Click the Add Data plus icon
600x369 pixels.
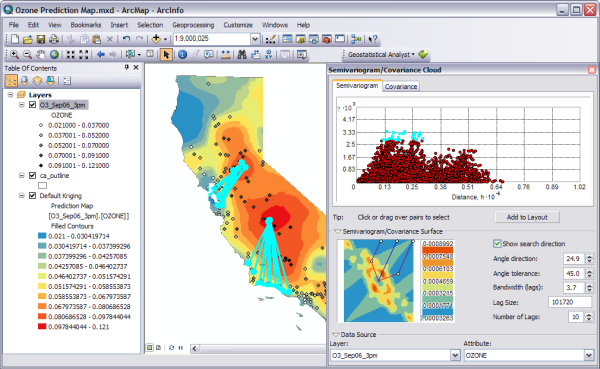tap(156, 39)
